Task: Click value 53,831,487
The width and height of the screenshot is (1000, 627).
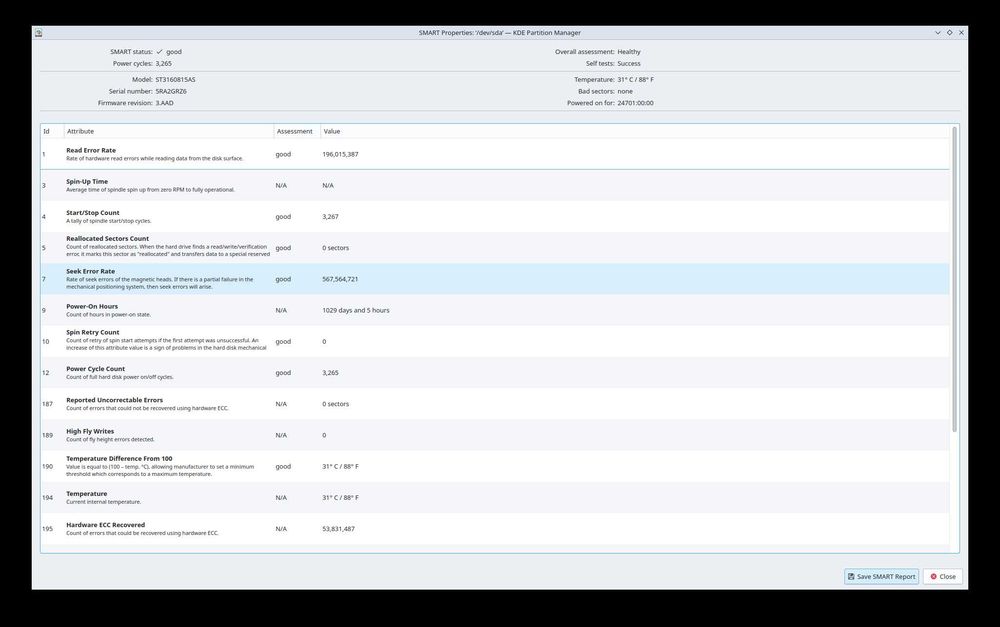Action: point(338,529)
